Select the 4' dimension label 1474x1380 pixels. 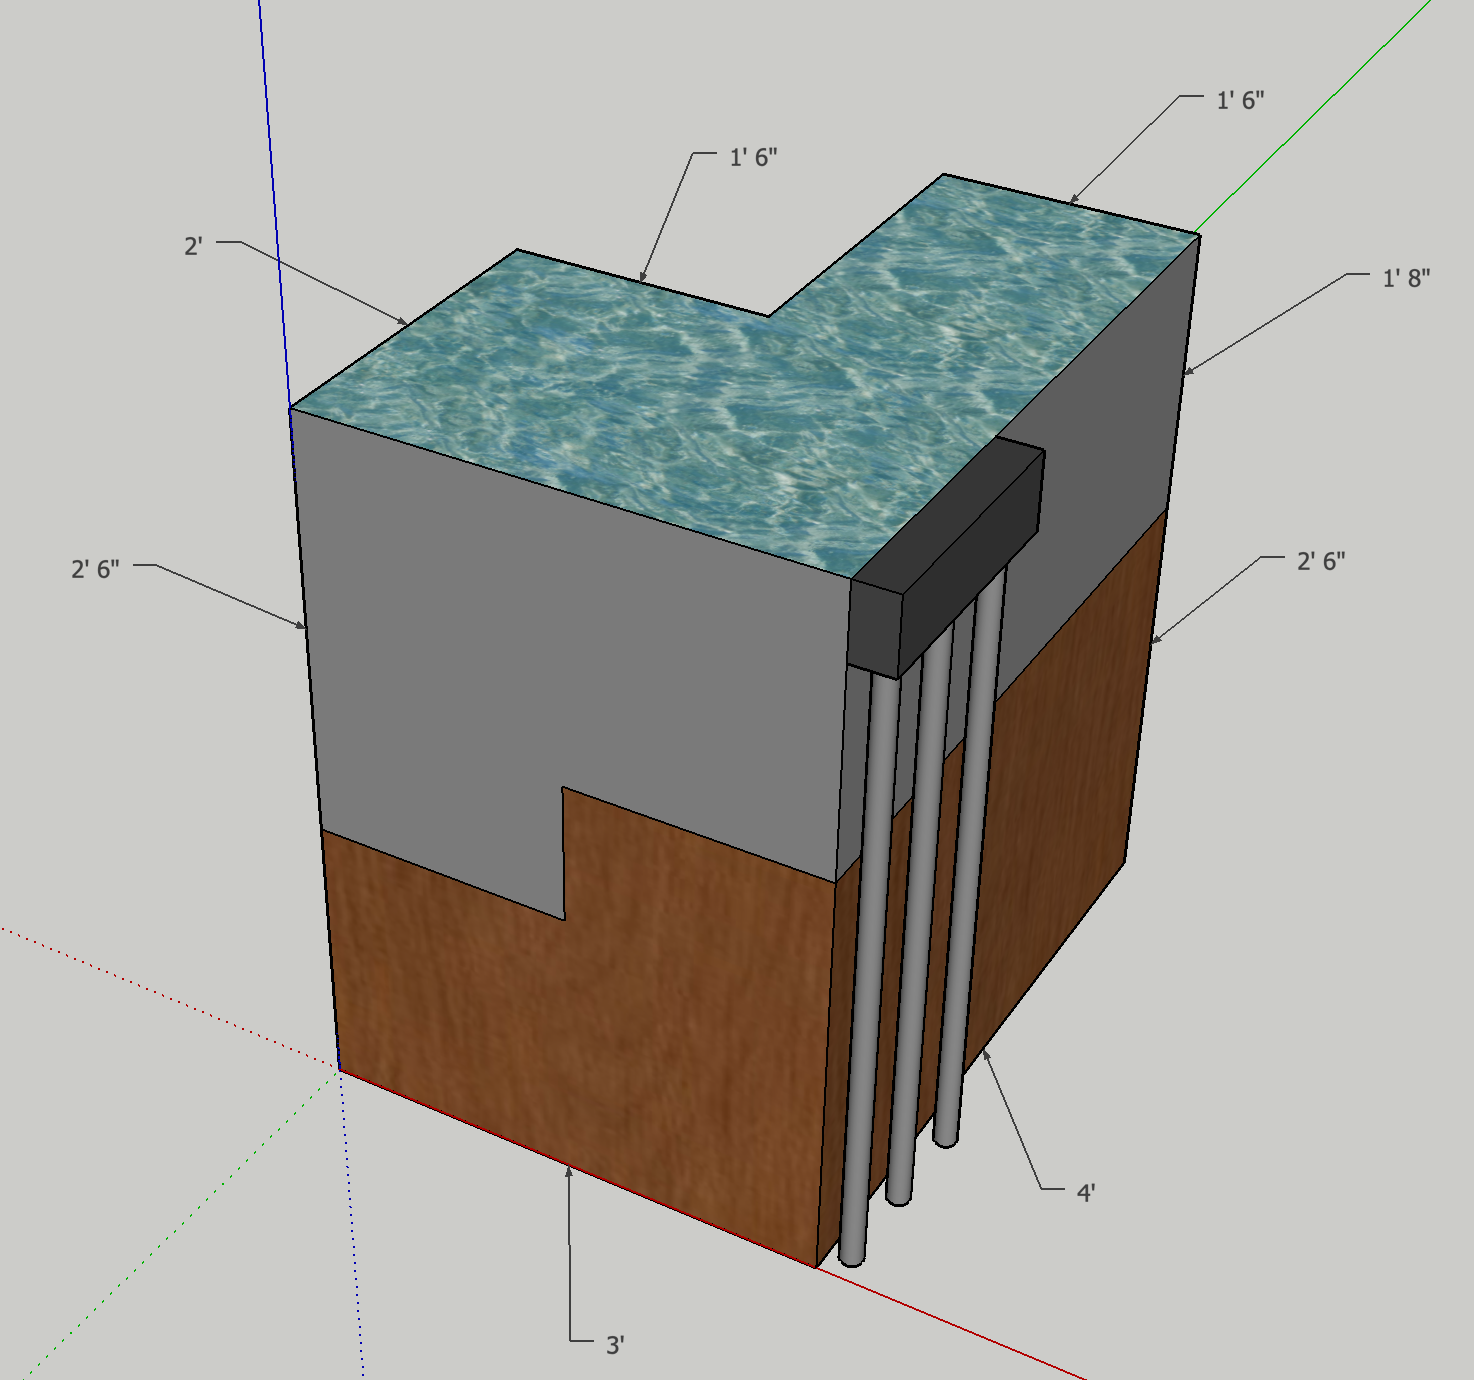tap(1086, 1192)
